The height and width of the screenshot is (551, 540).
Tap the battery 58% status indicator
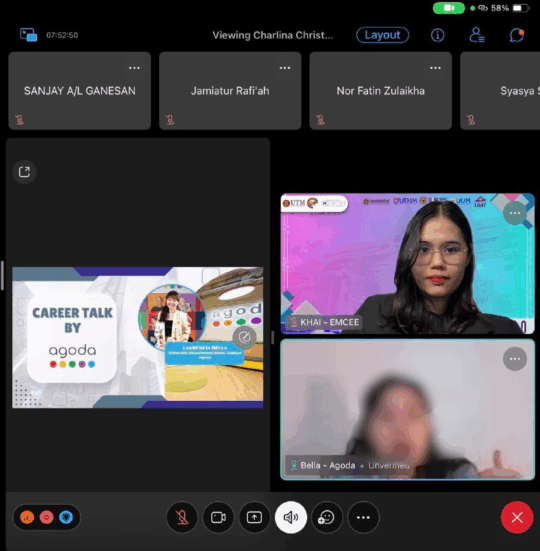(x=511, y=8)
